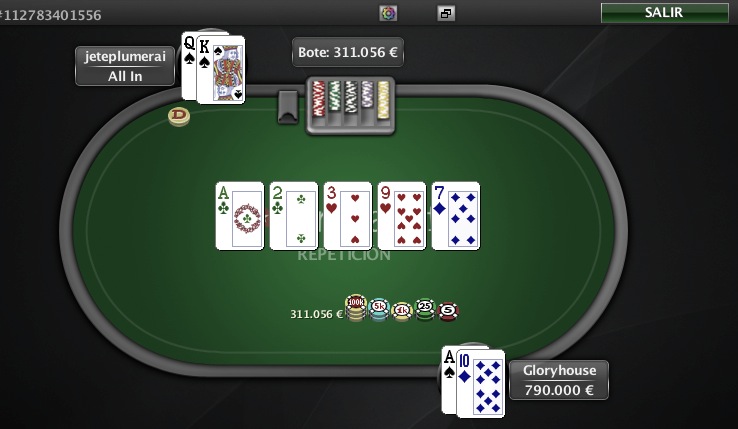
Task: Click the yellow 1k chip in the pot
Action: coord(402,312)
